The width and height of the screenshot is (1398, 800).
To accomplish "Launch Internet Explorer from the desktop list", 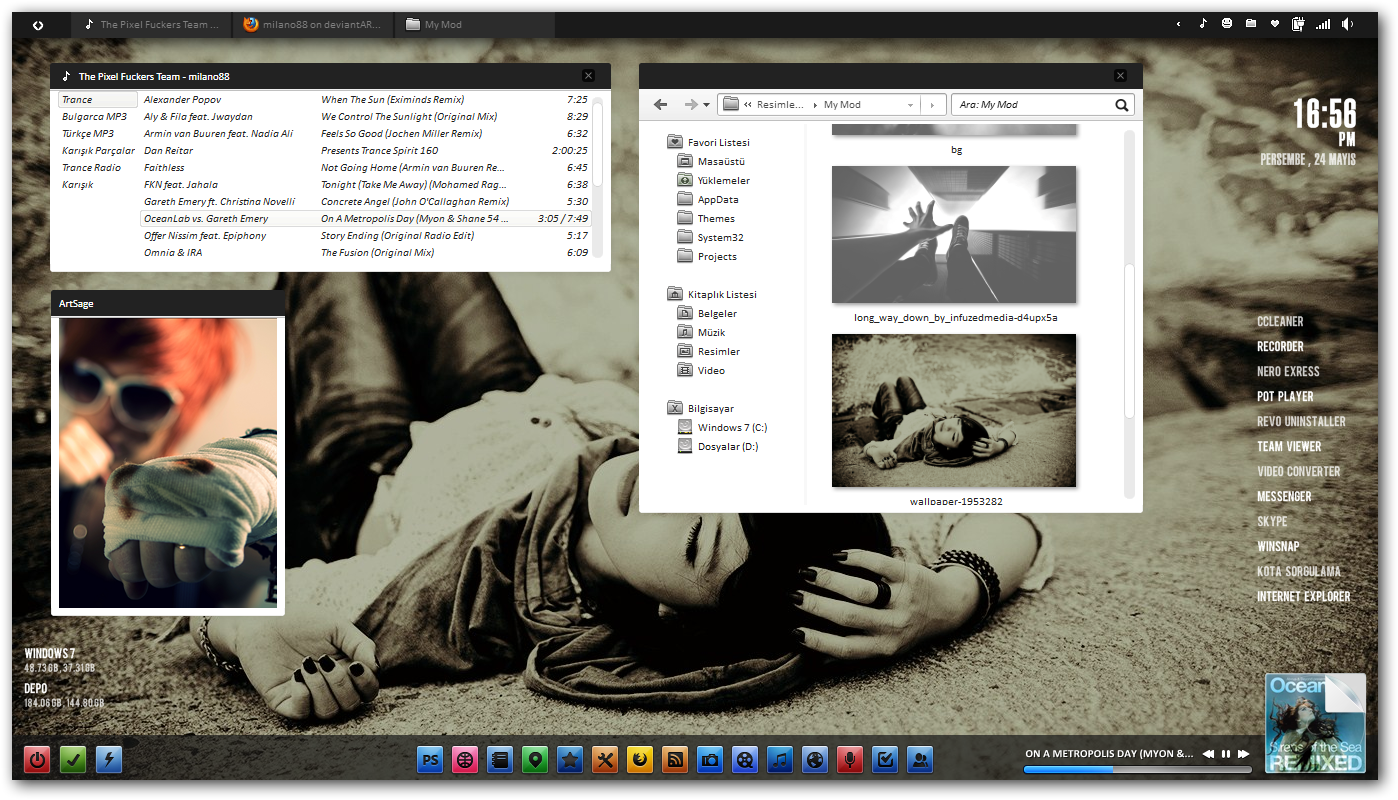I will click(1304, 597).
